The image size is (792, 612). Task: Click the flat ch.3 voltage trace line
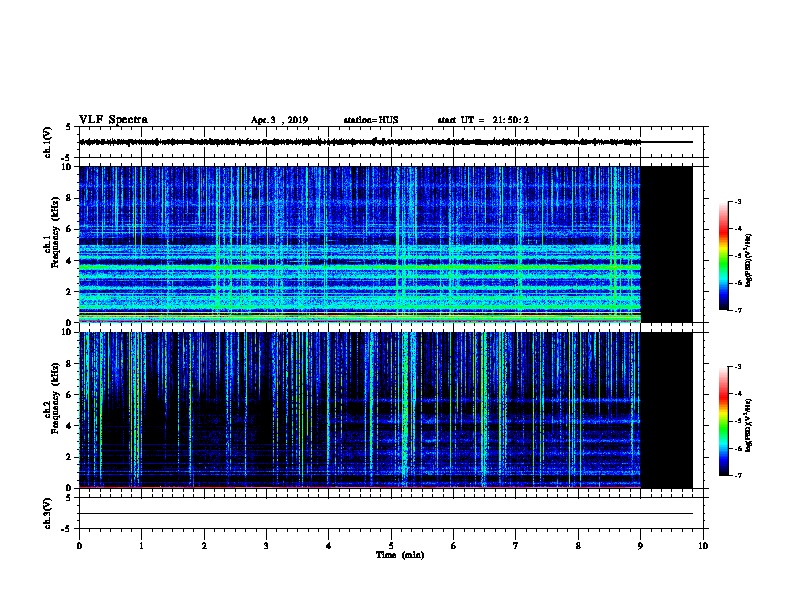point(386,514)
